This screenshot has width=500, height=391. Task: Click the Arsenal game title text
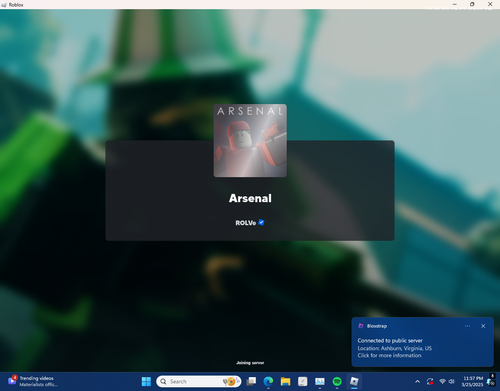[250, 198]
